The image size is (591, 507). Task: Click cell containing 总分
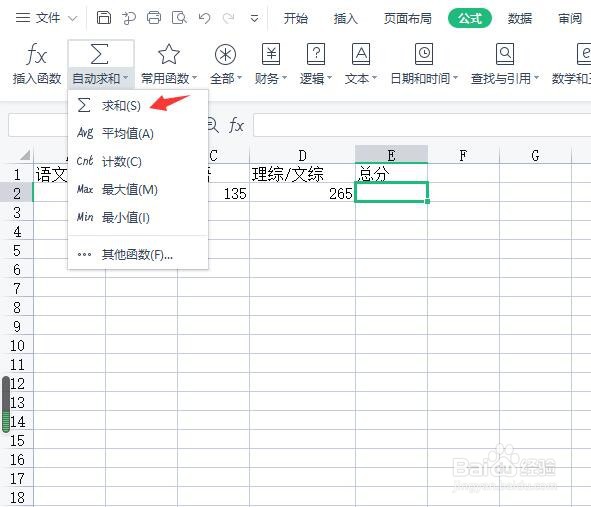click(391, 174)
